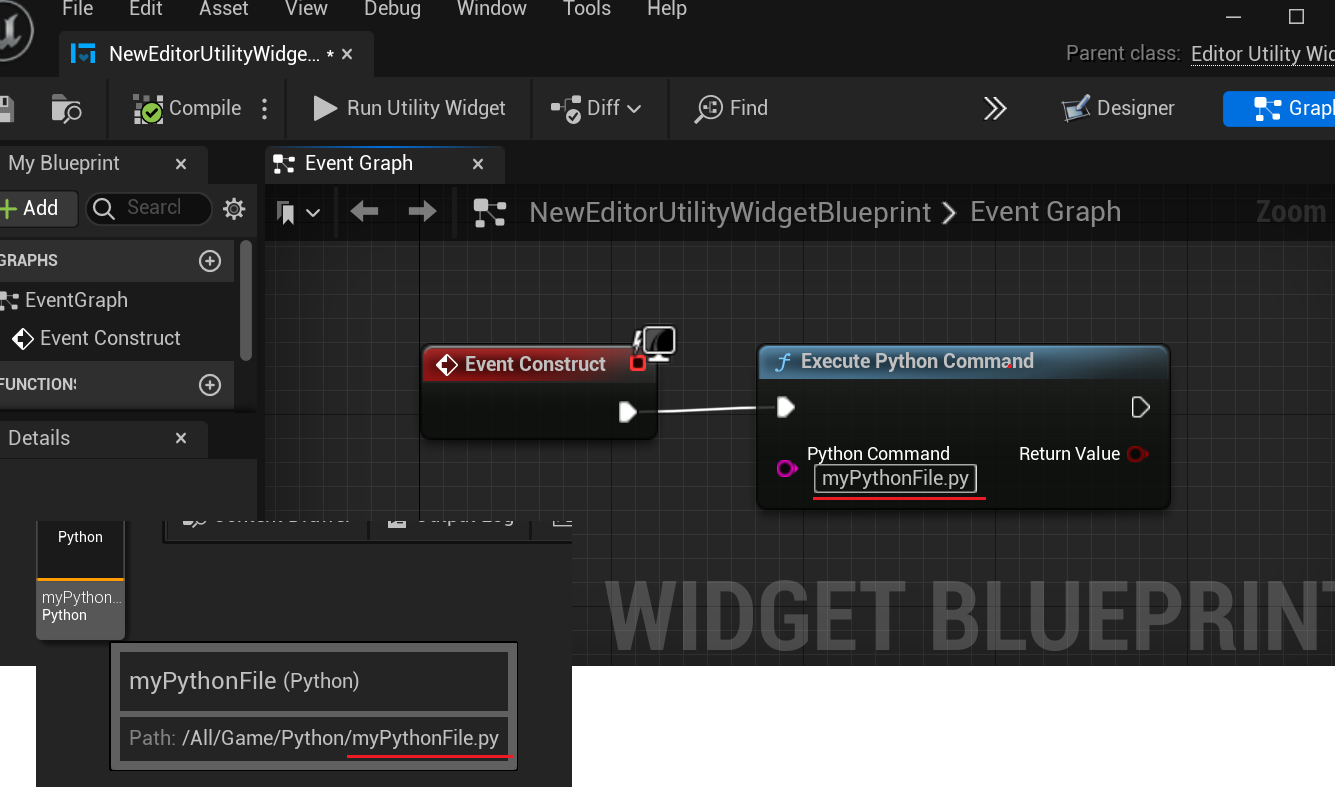The image size is (1335, 787).
Task: Compile the blueprint
Action: click(188, 108)
